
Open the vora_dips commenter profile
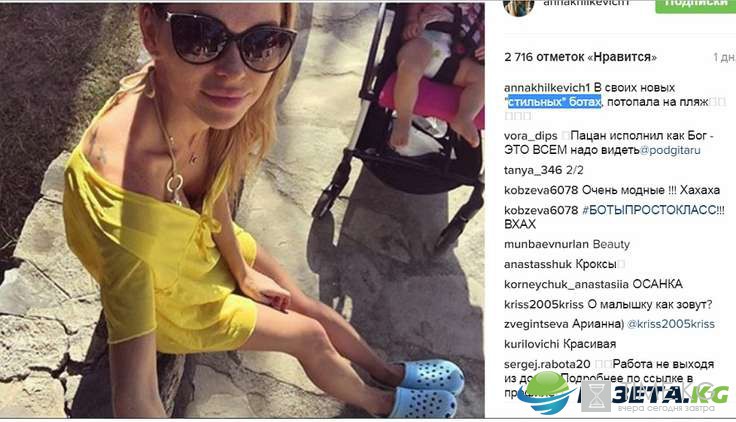pyautogui.click(x=530, y=136)
